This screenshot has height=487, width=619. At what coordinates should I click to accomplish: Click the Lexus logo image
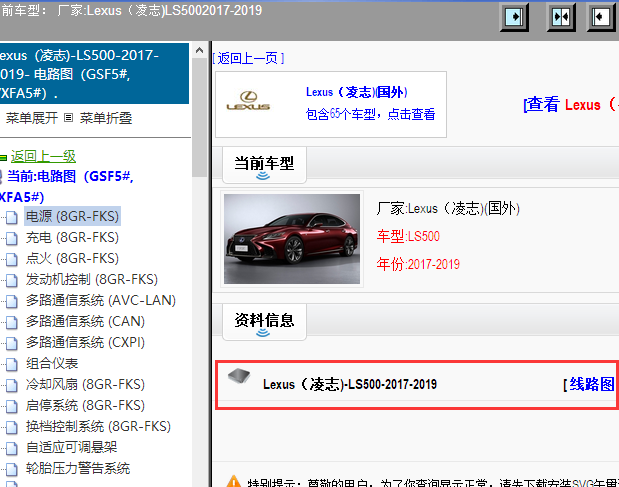248,101
